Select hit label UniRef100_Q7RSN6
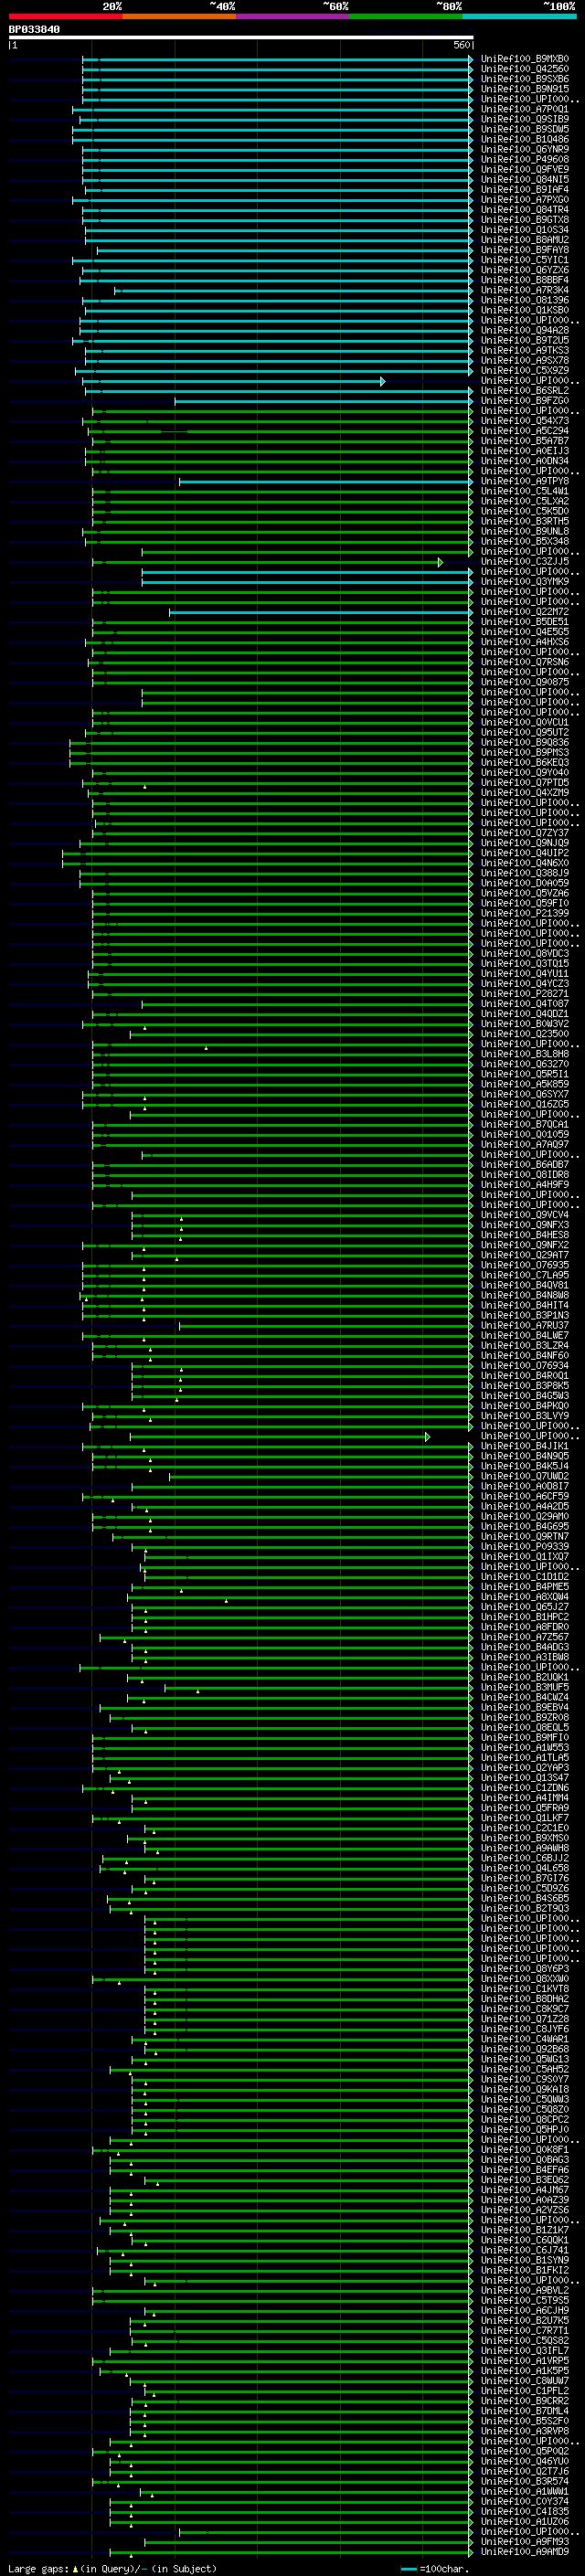 tap(525, 662)
